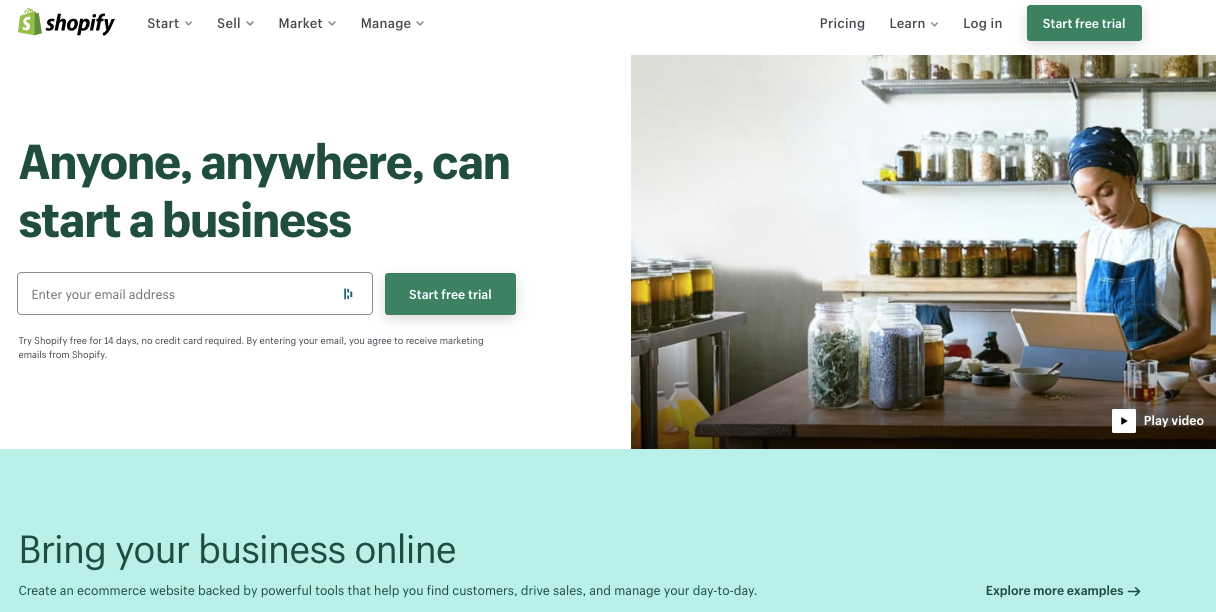Click Start free trial beside email field
This screenshot has width=1216, height=612.
pyautogui.click(x=450, y=294)
